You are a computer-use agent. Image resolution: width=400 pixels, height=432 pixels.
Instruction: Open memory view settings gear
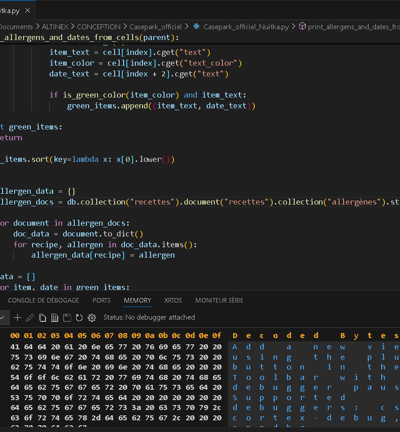pos(92,318)
